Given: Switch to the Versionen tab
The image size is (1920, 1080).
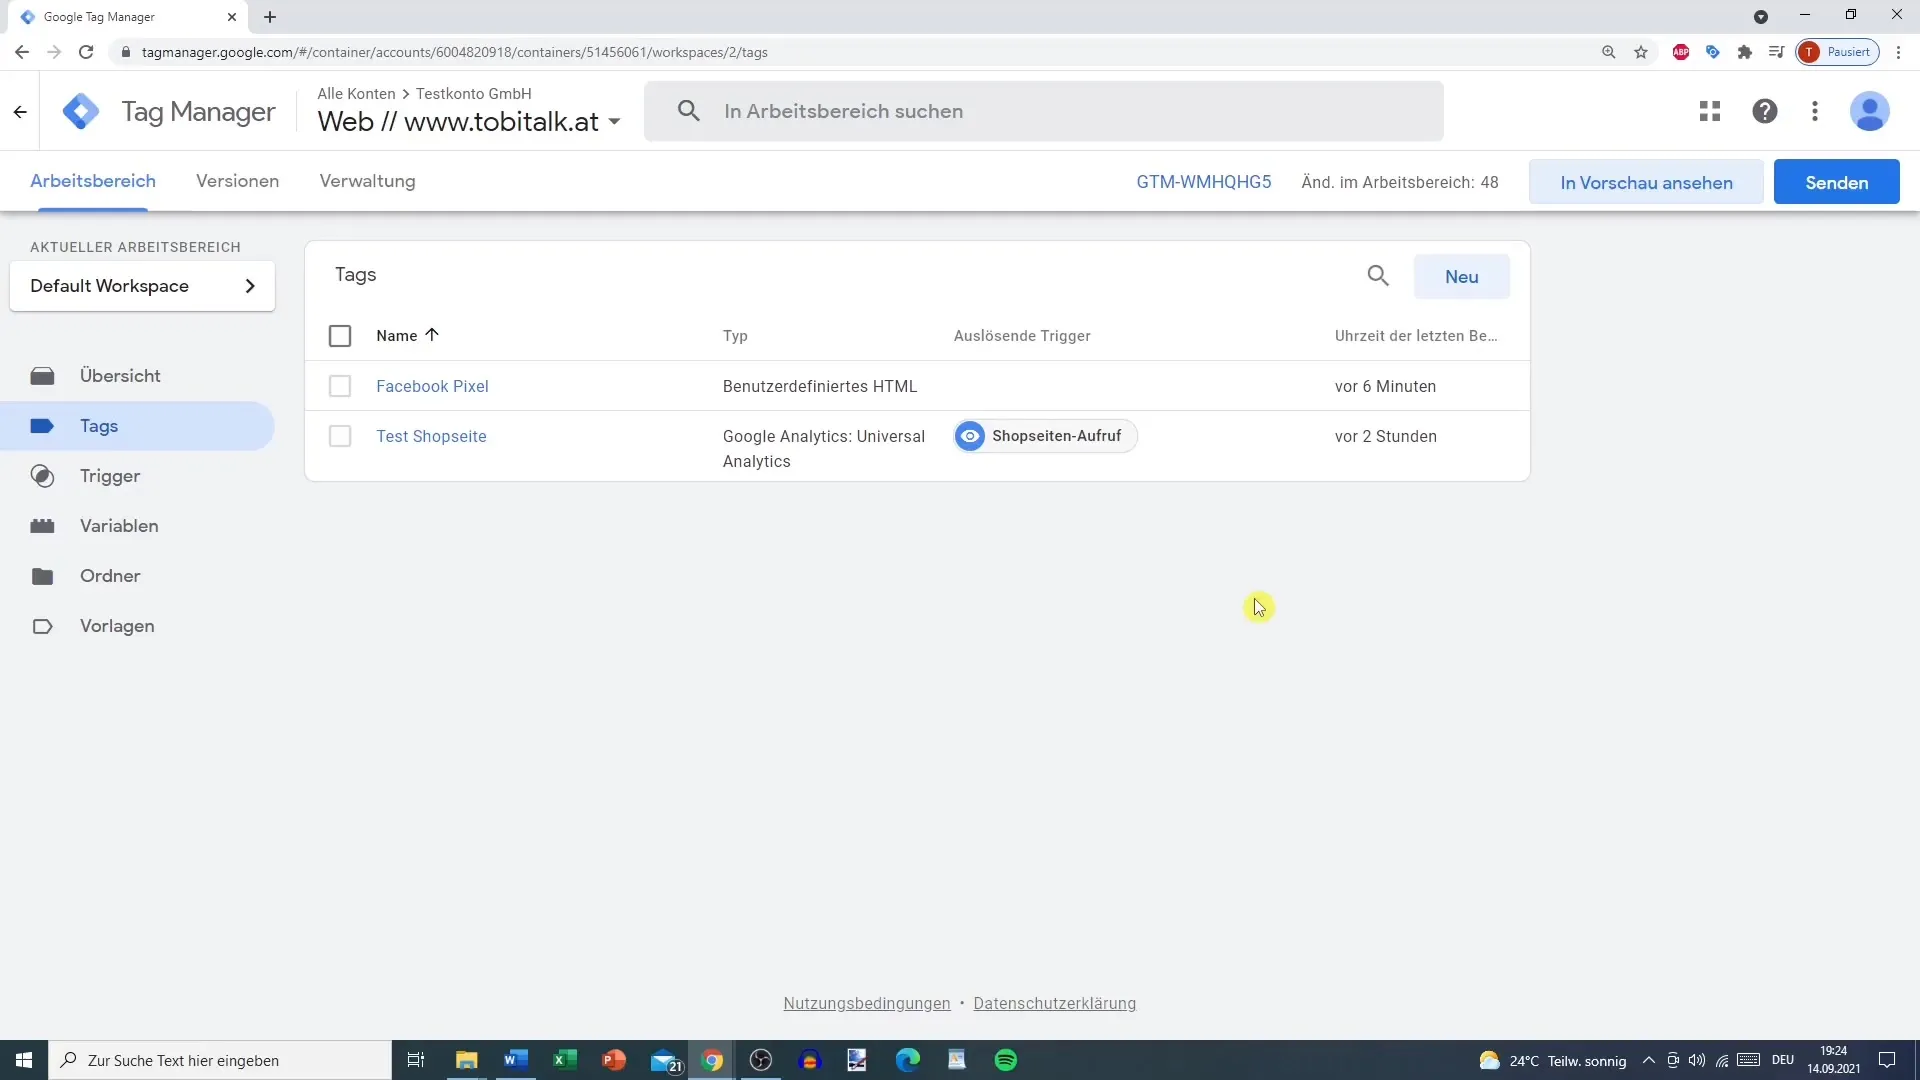Looking at the screenshot, I should (x=237, y=181).
